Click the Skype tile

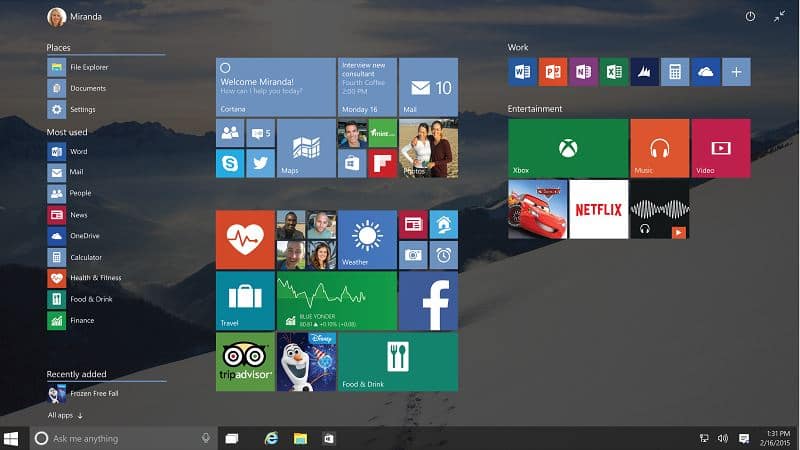(230, 163)
